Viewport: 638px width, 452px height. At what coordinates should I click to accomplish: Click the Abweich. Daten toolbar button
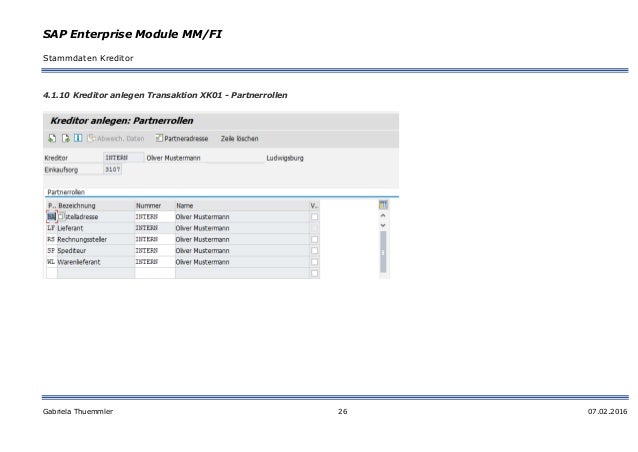(x=116, y=138)
